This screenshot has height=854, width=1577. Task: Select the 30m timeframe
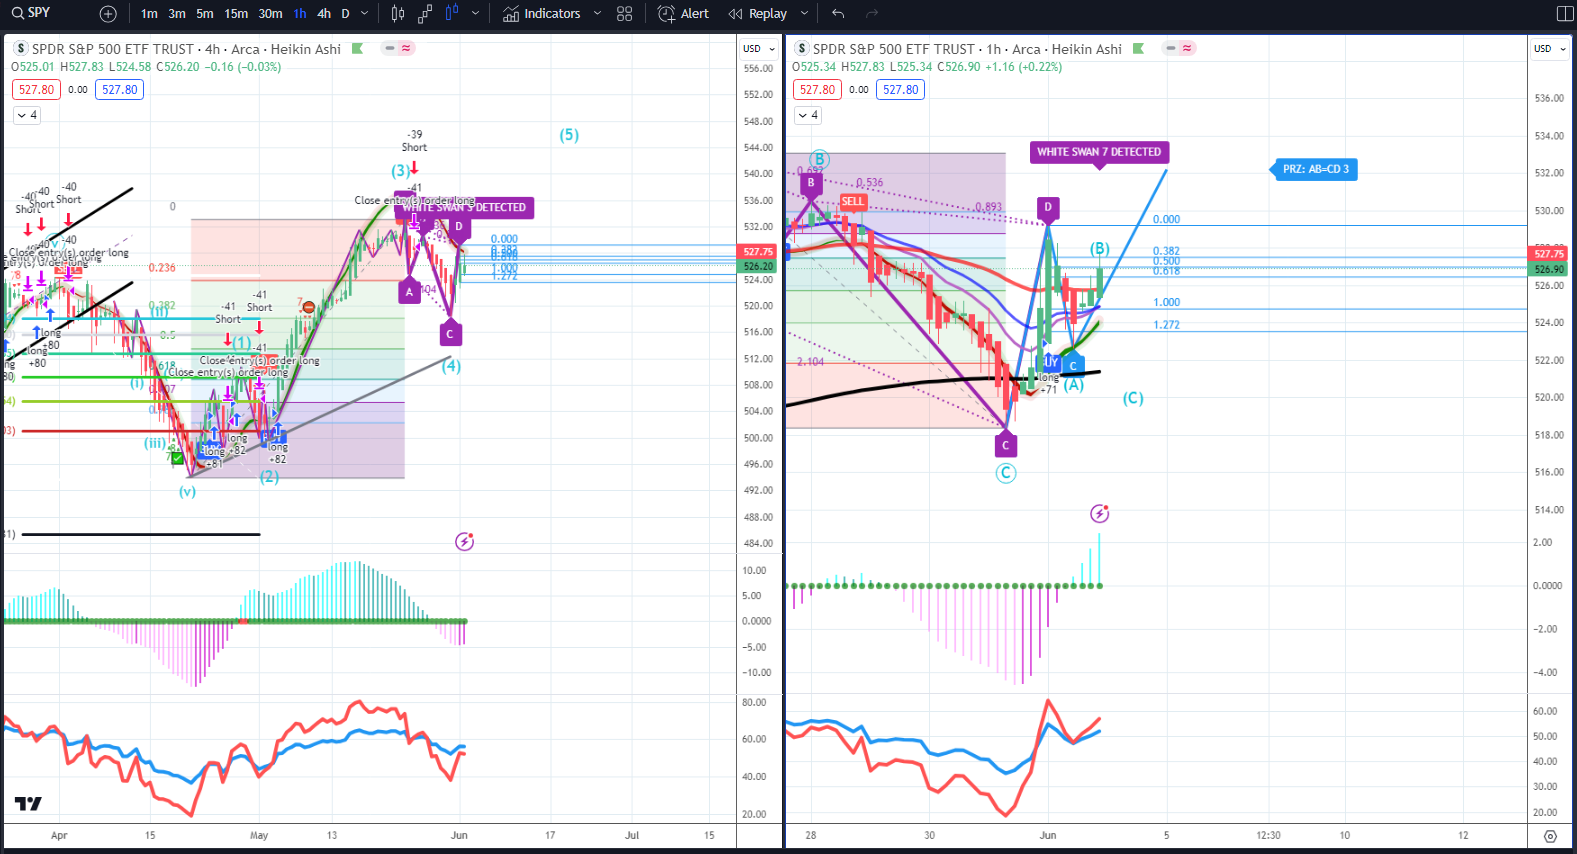(270, 14)
